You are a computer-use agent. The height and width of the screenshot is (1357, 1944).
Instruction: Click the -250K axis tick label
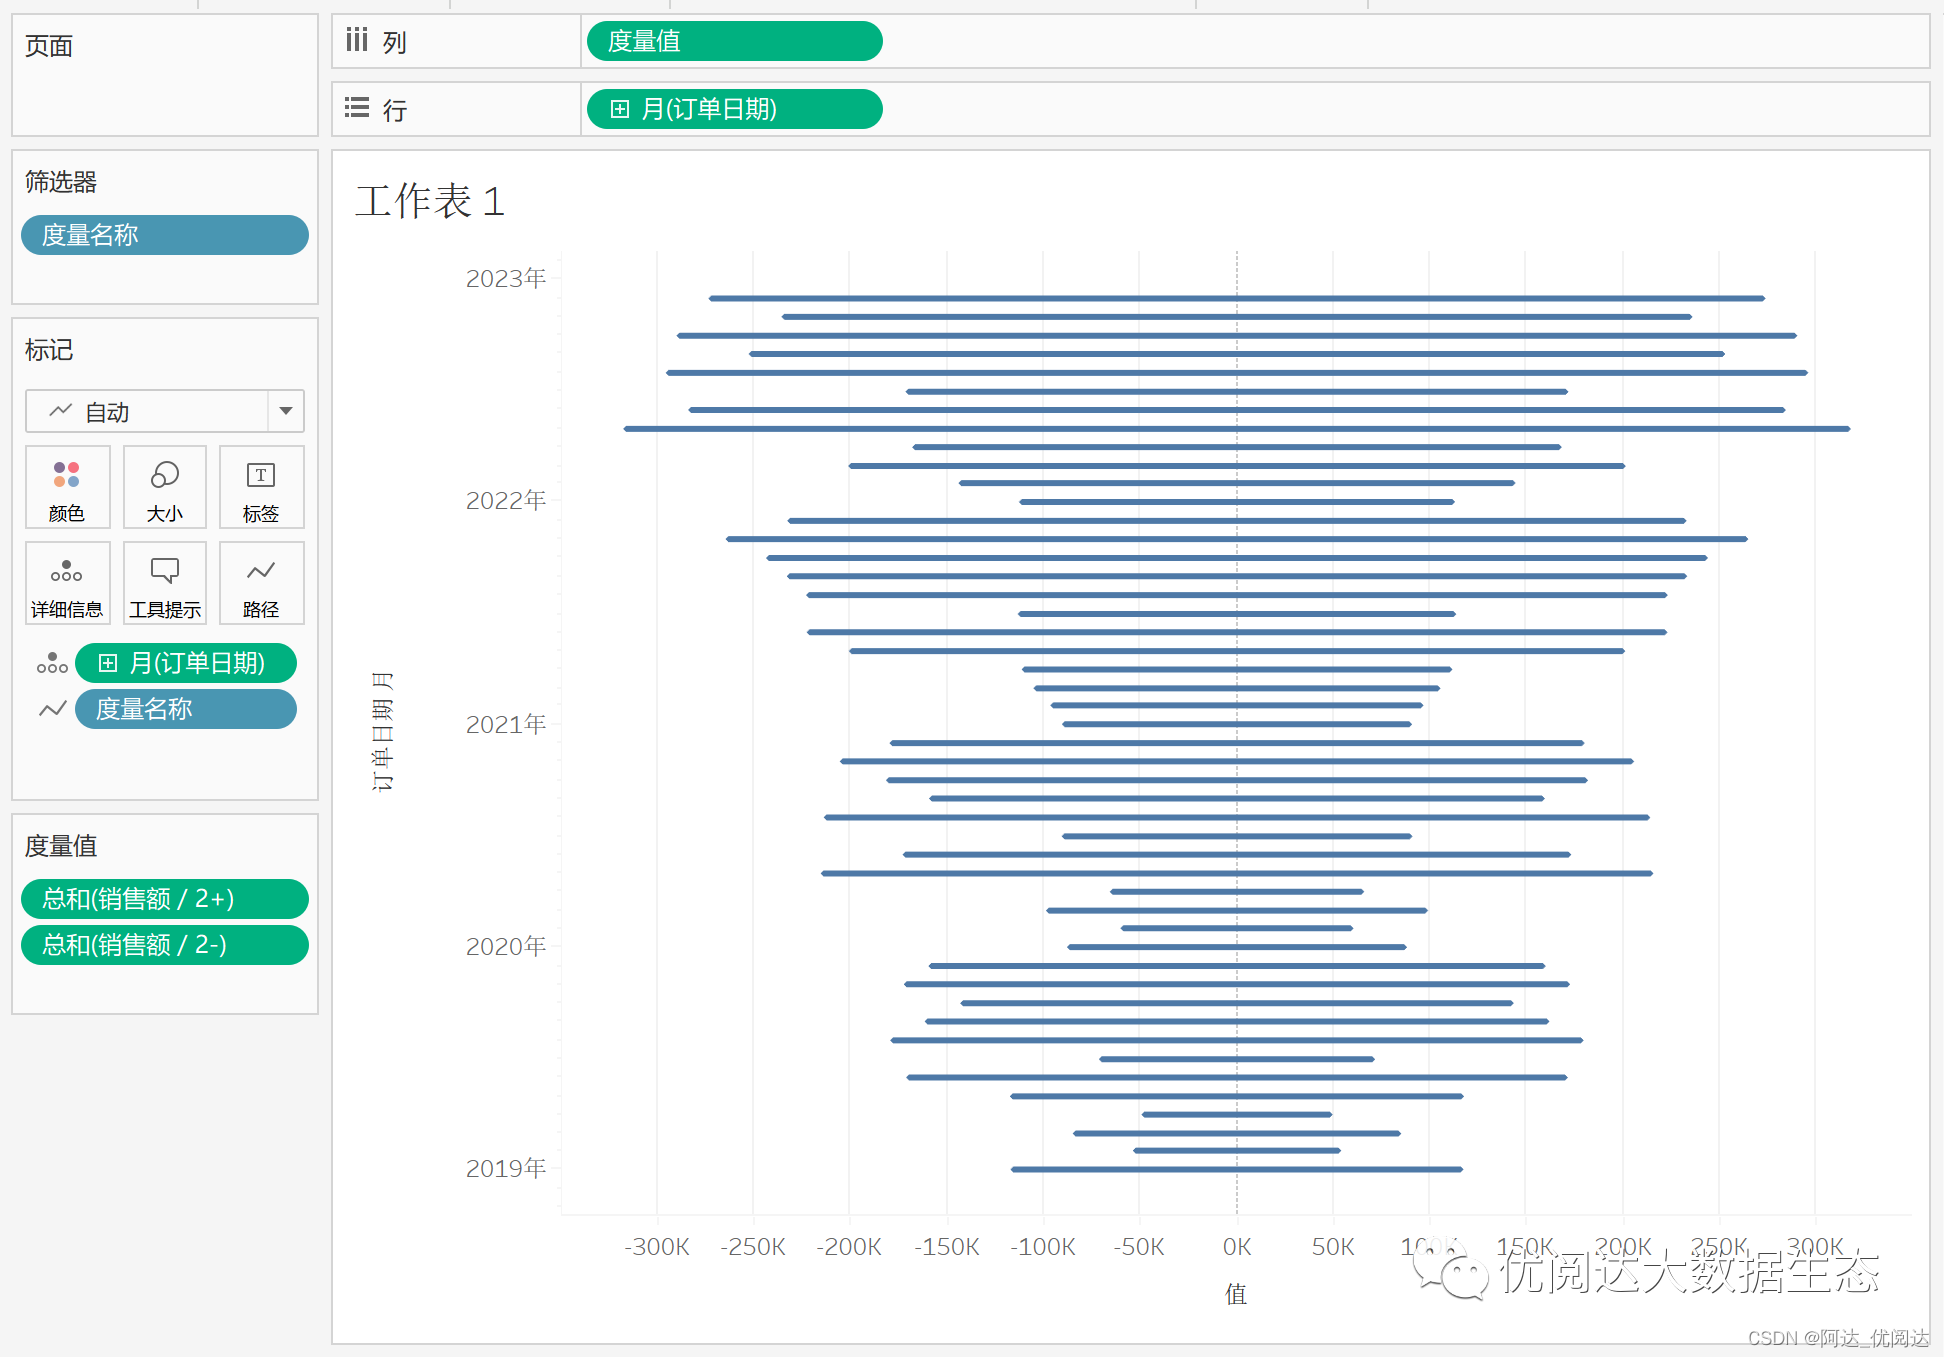pos(753,1247)
